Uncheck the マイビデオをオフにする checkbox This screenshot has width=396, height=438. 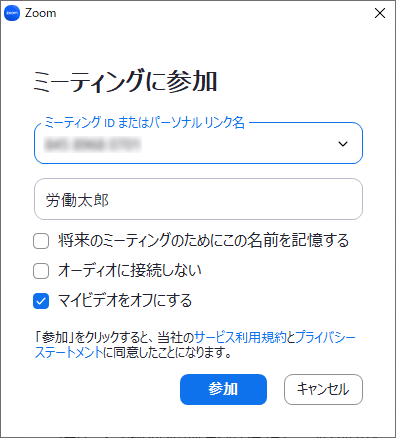(x=41, y=301)
